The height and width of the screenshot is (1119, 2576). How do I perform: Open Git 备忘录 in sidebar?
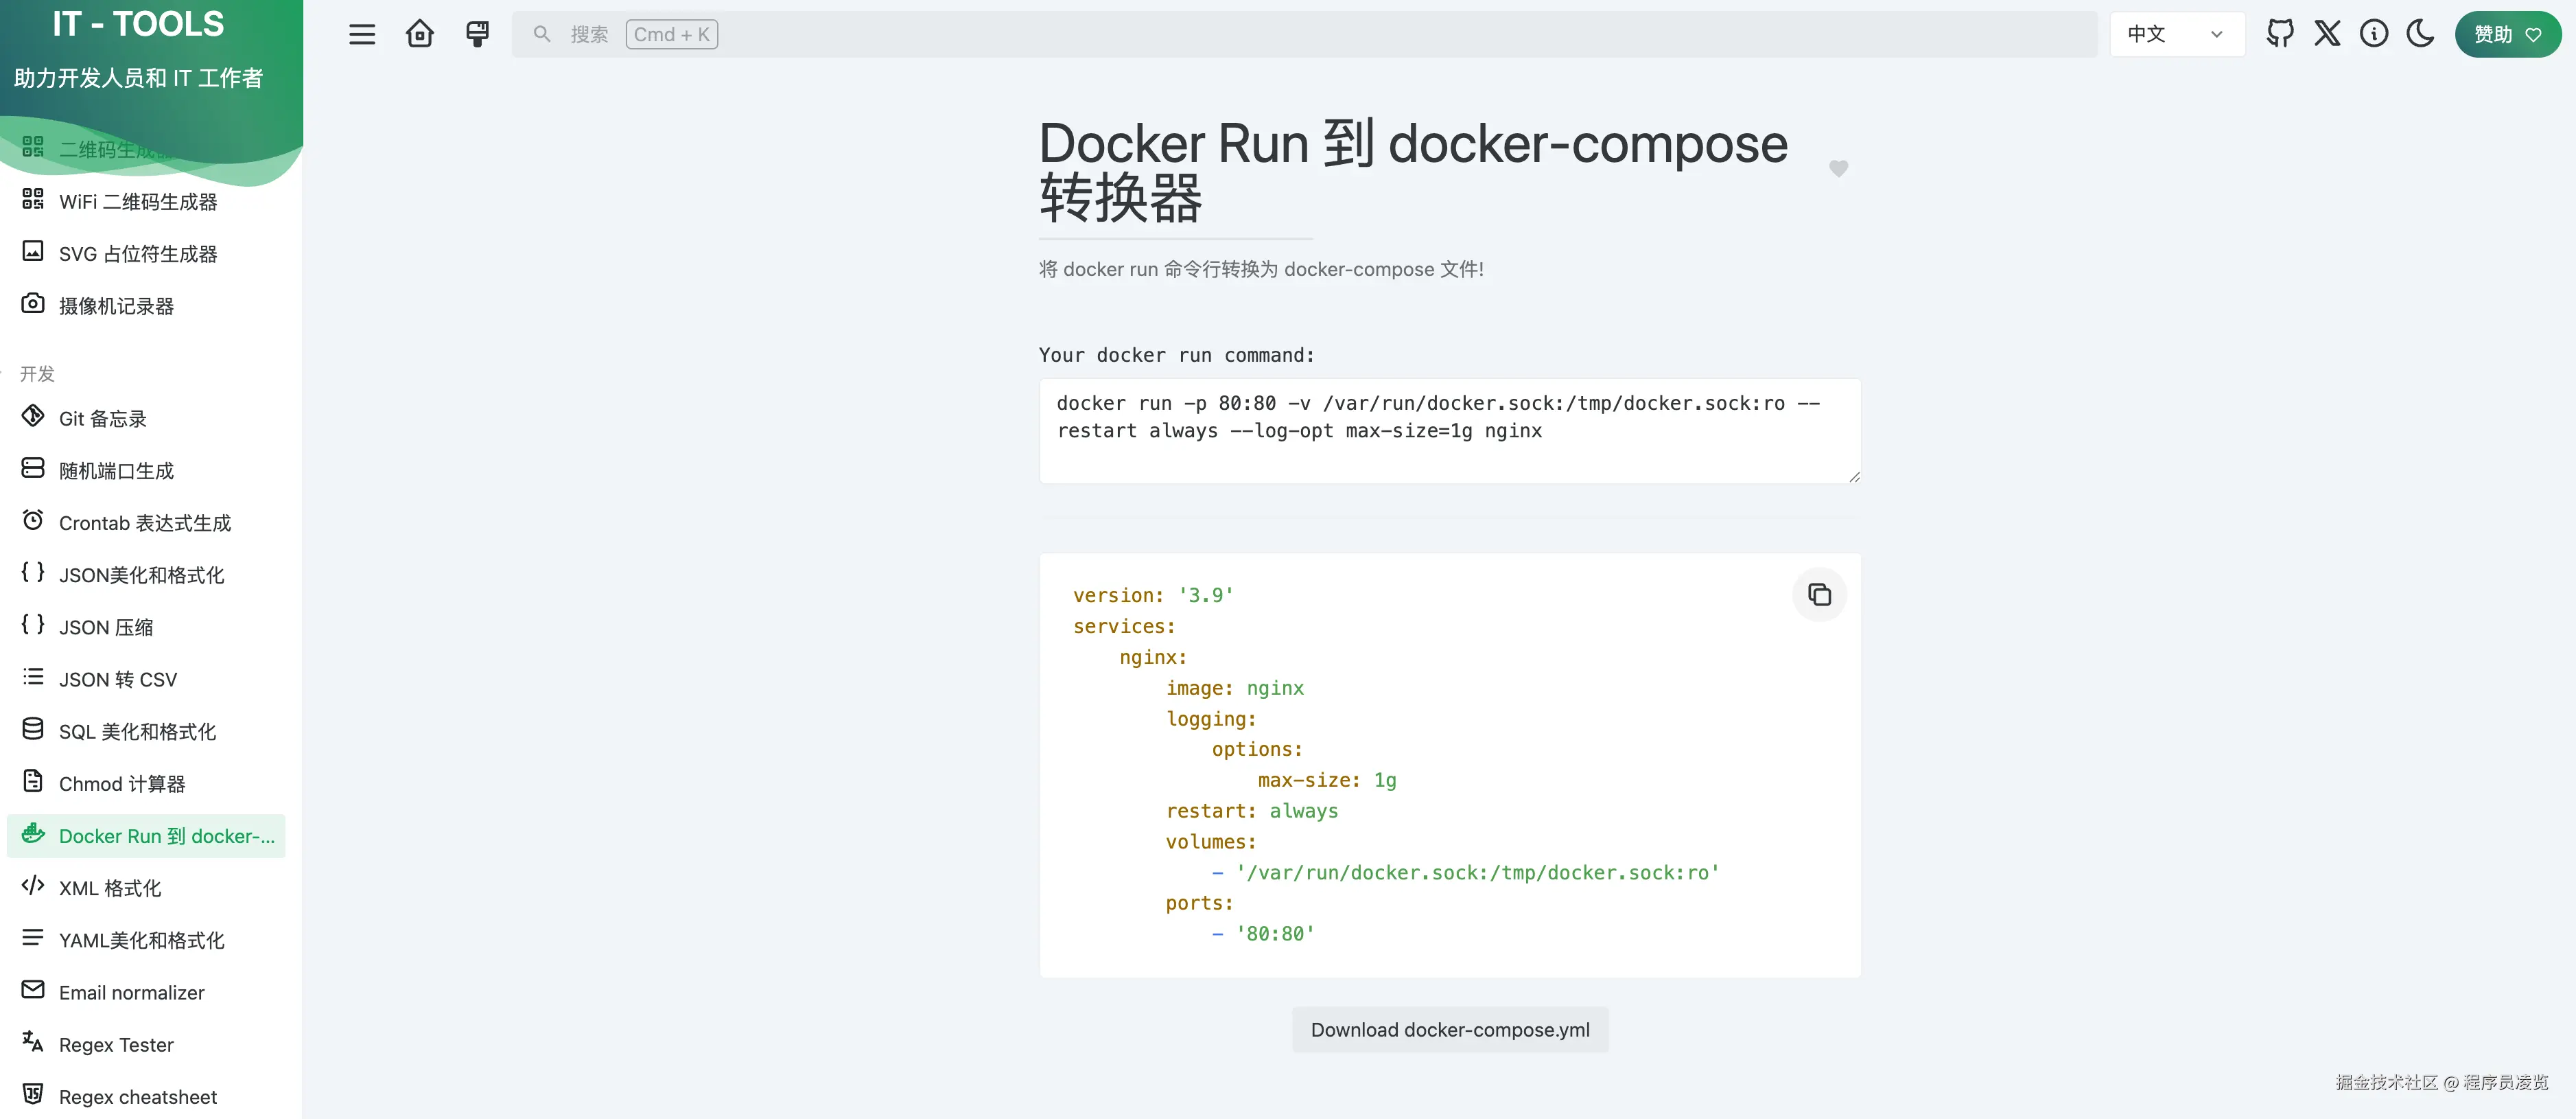click(102, 419)
